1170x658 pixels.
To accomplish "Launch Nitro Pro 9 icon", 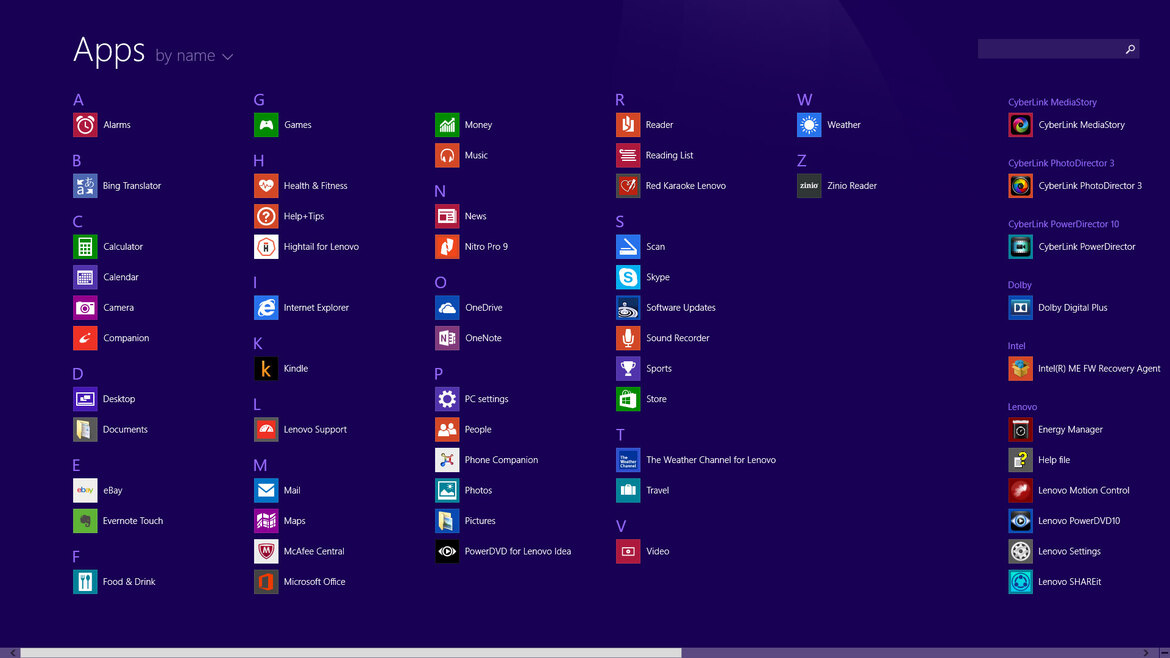I will [x=447, y=246].
